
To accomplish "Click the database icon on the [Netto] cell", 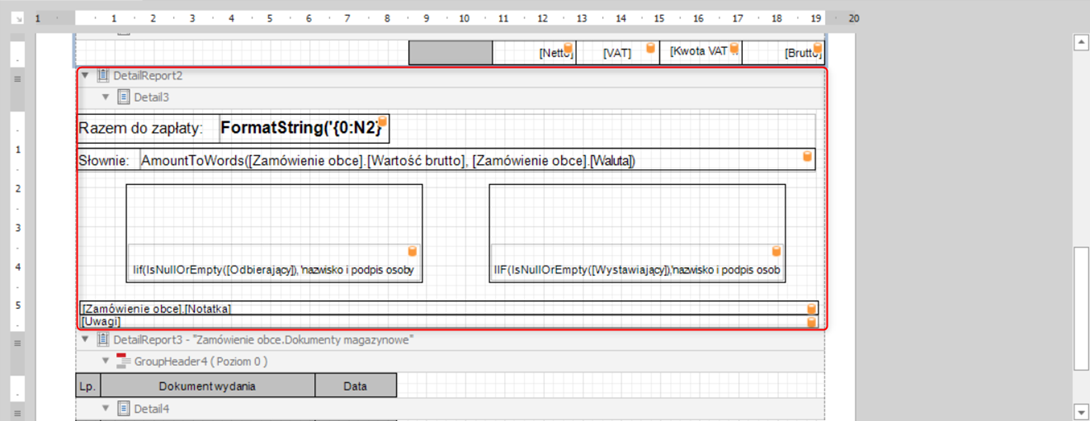I will (x=567, y=49).
